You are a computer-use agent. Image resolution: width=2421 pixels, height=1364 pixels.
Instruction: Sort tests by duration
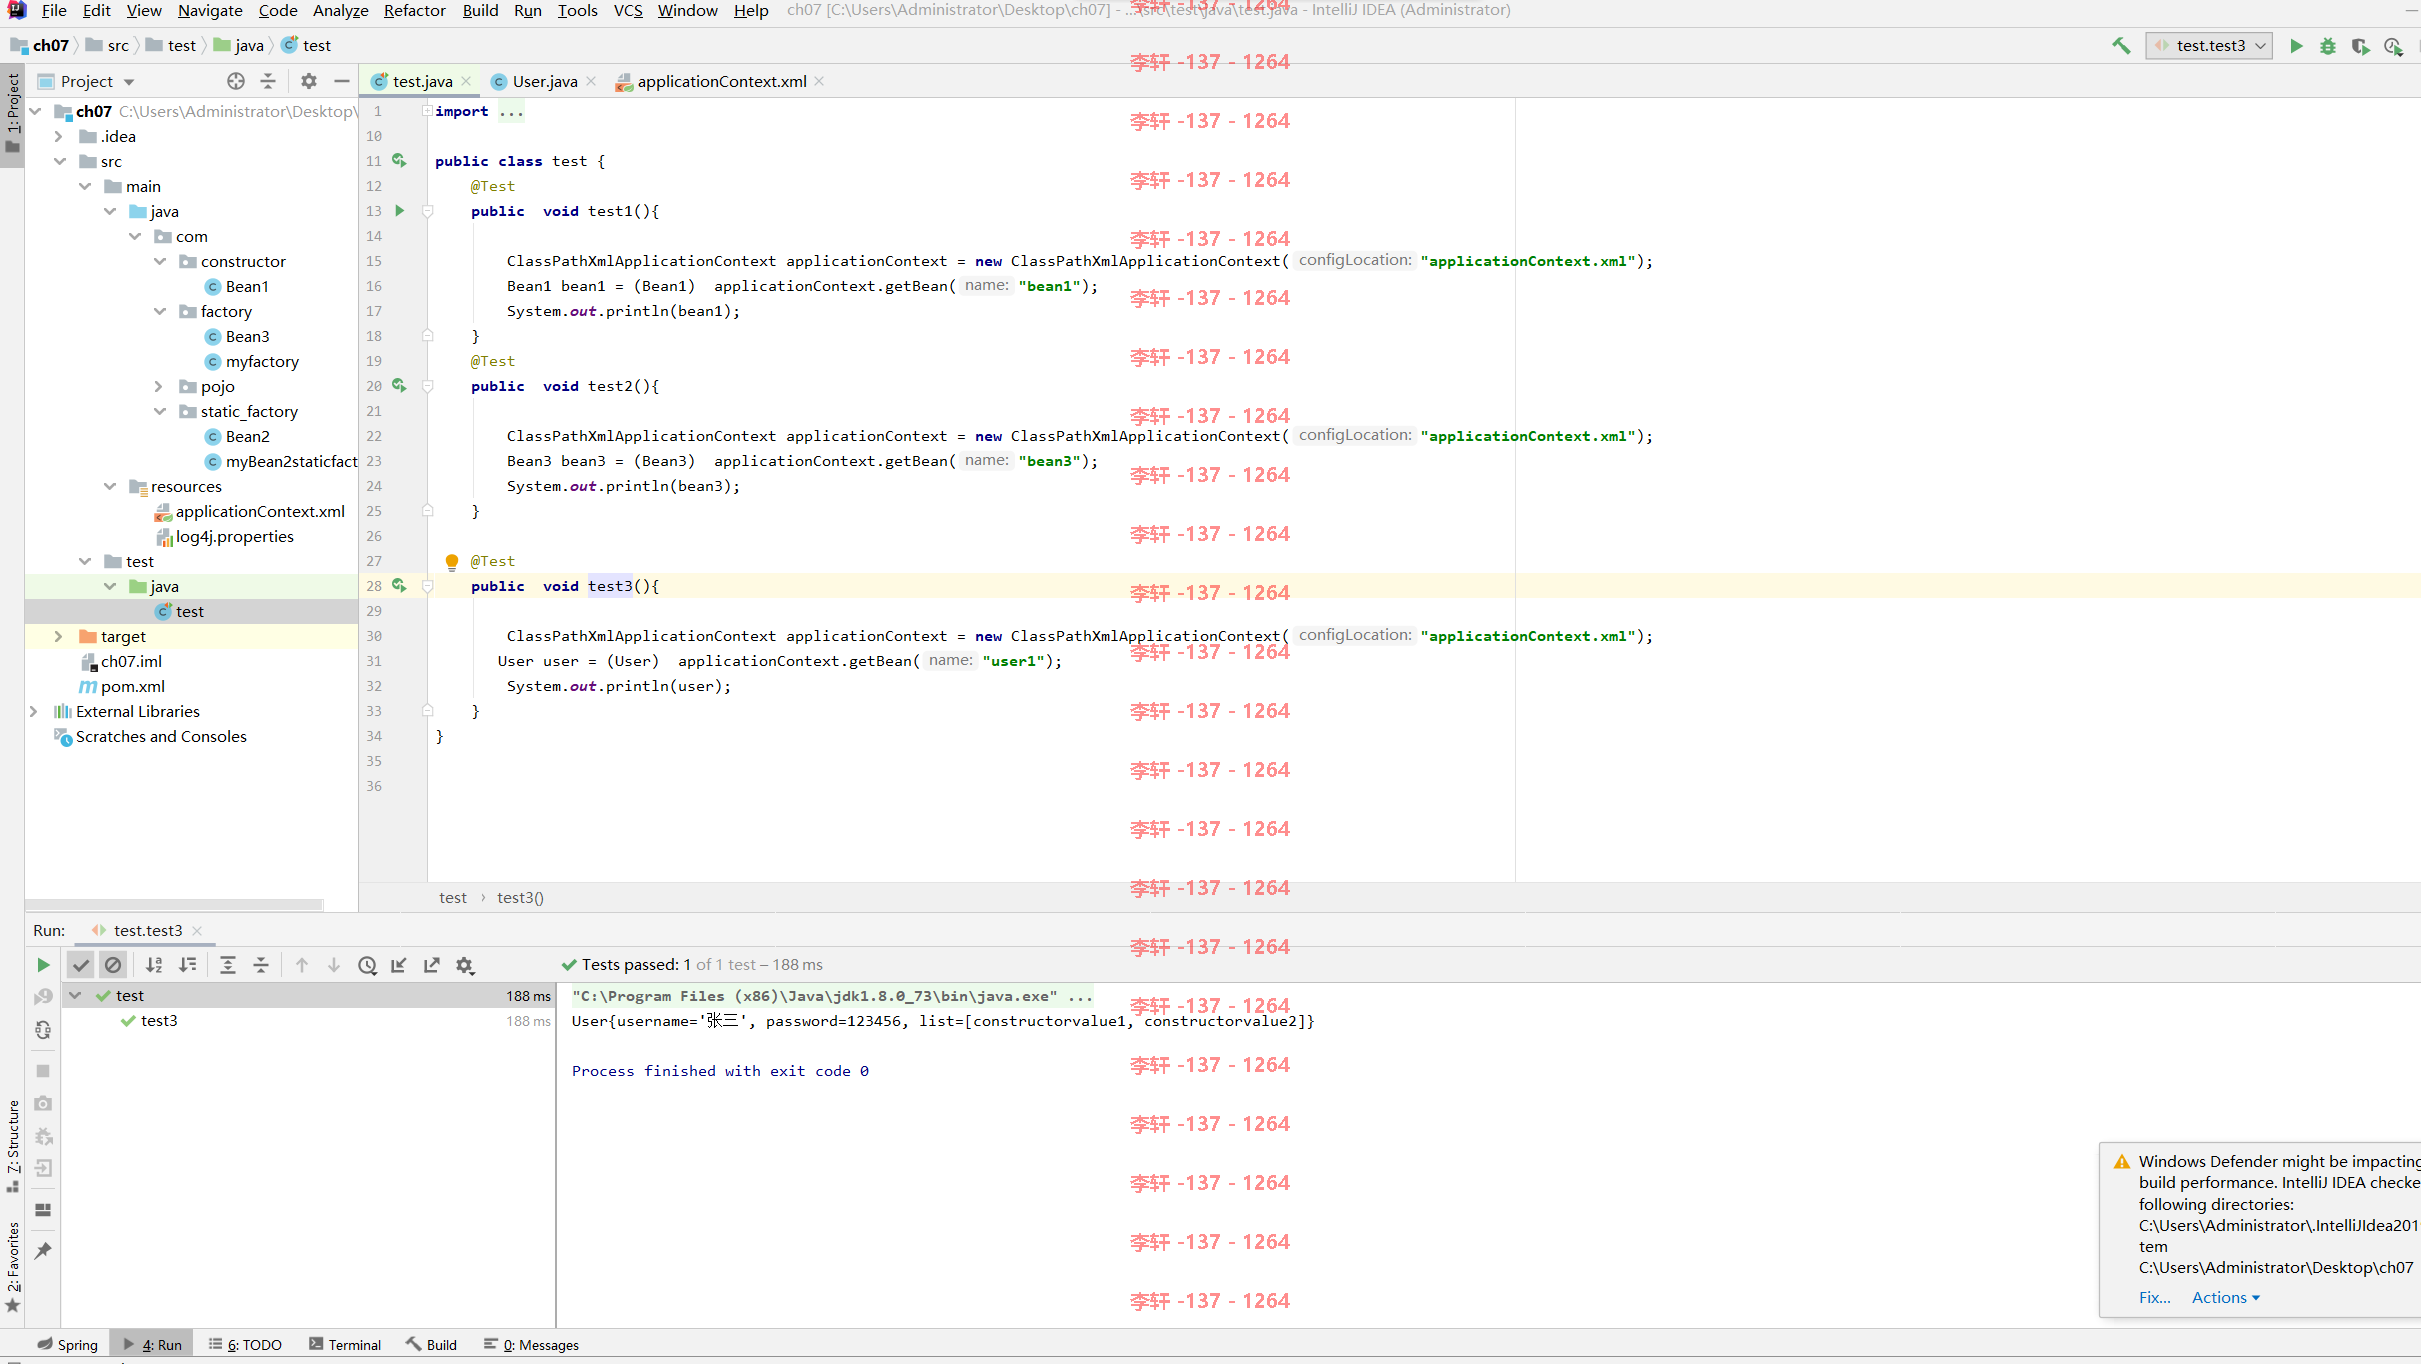pyautogui.click(x=187, y=965)
